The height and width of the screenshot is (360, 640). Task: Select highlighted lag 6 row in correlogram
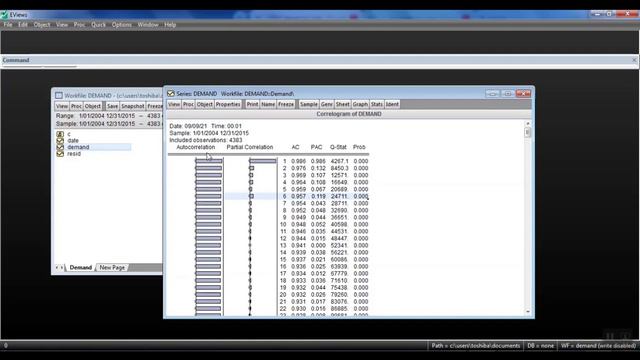[297, 196]
